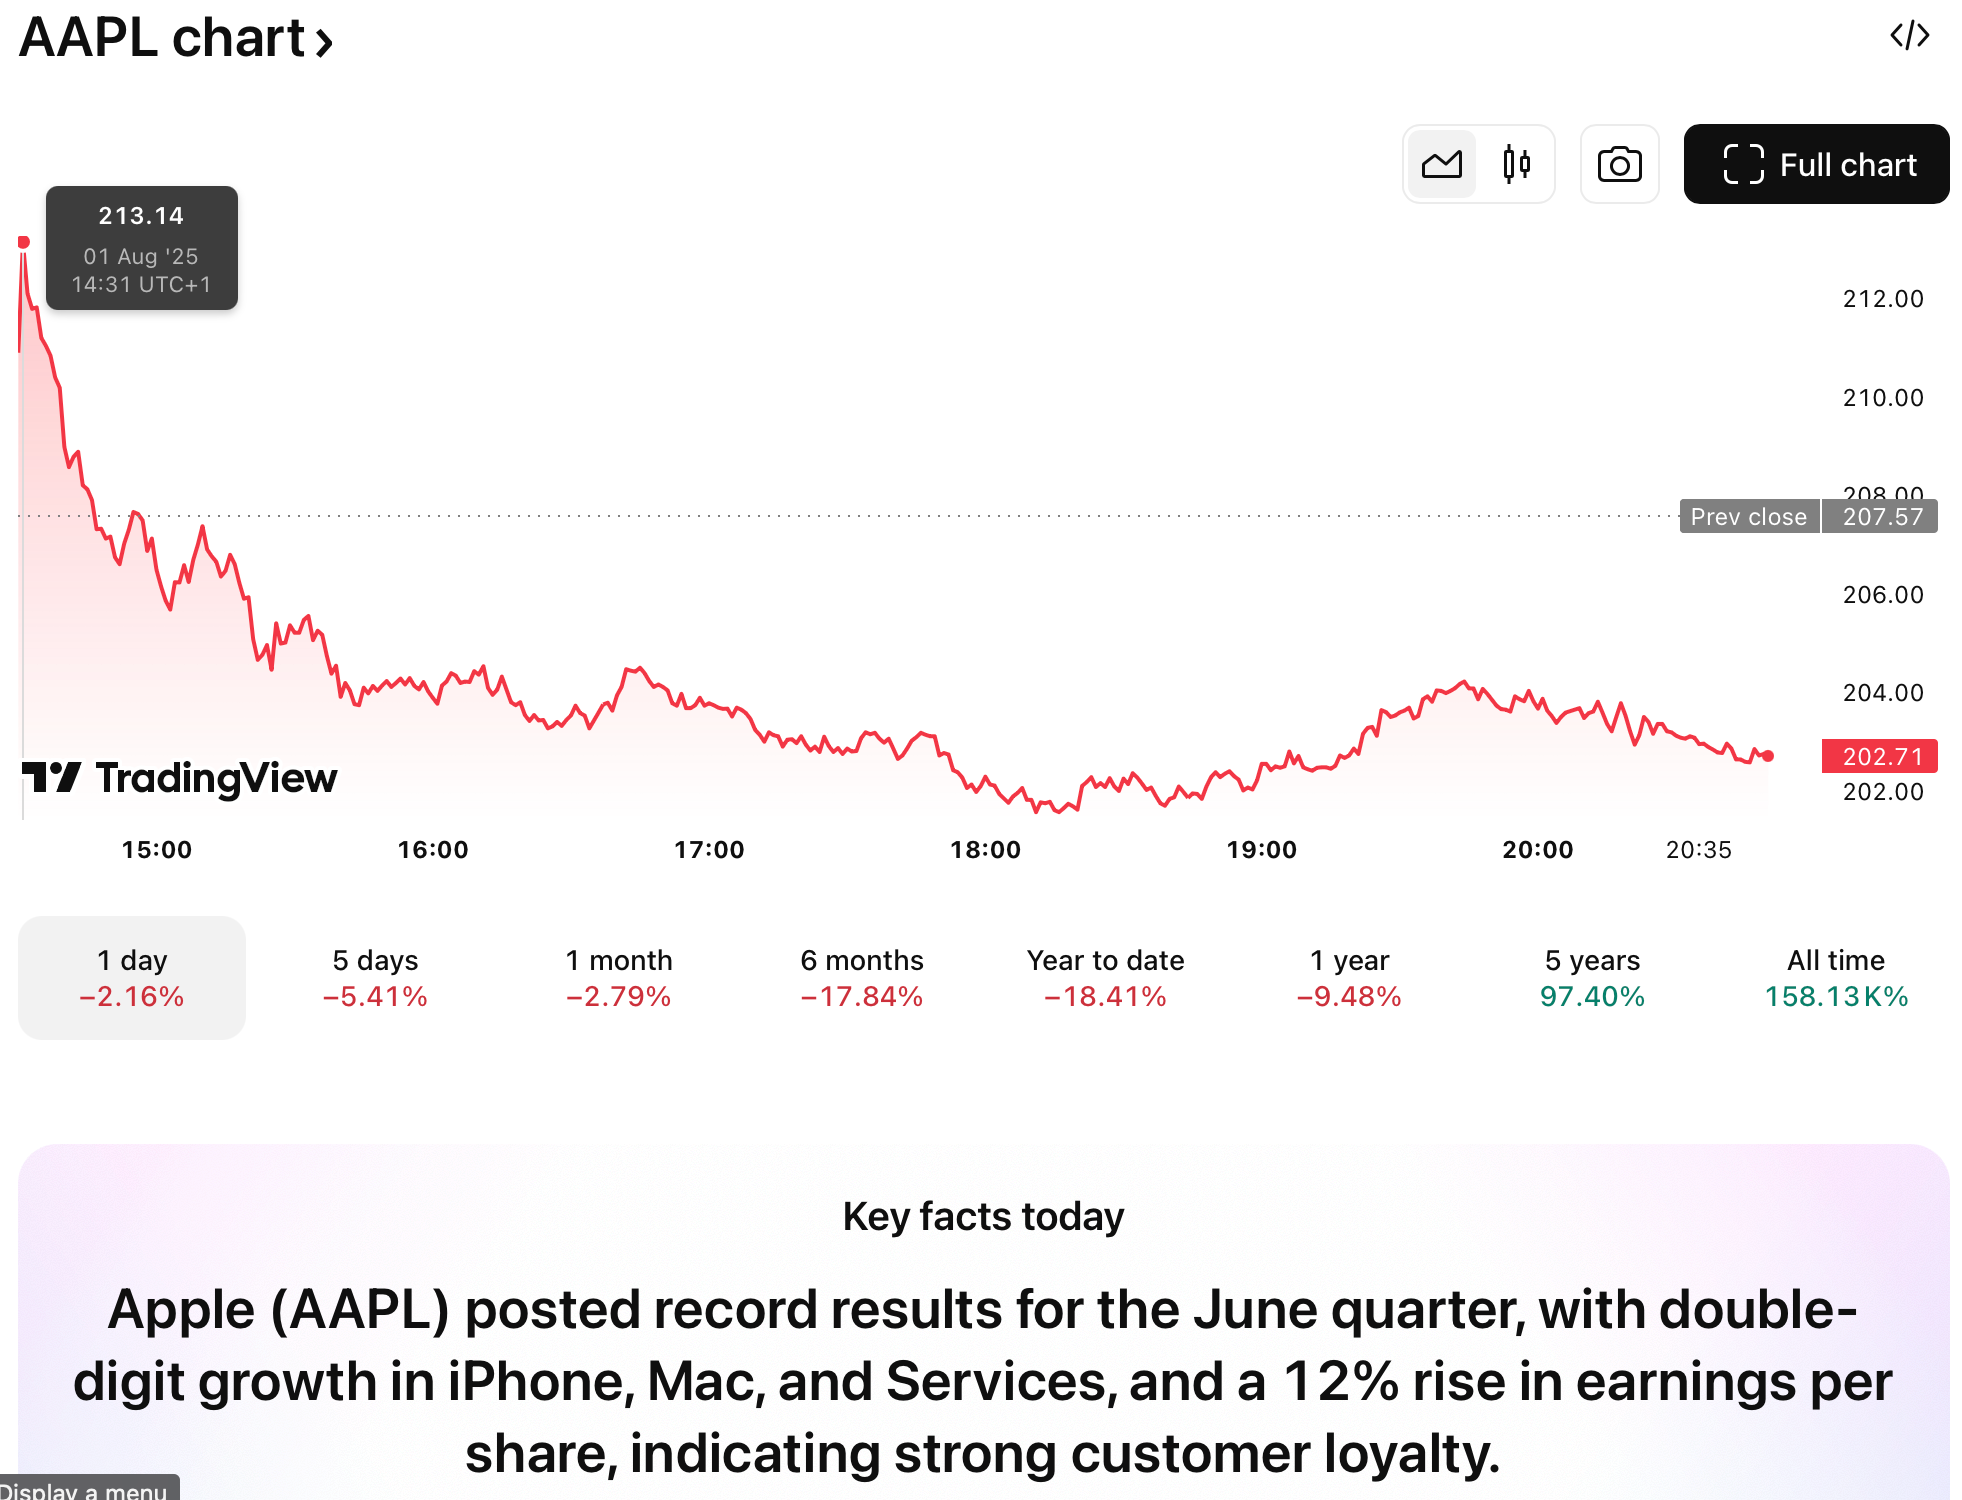Take a chart snapshot with camera icon
Viewport: 1962px width, 1500px height.
[x=1619, y=164]
